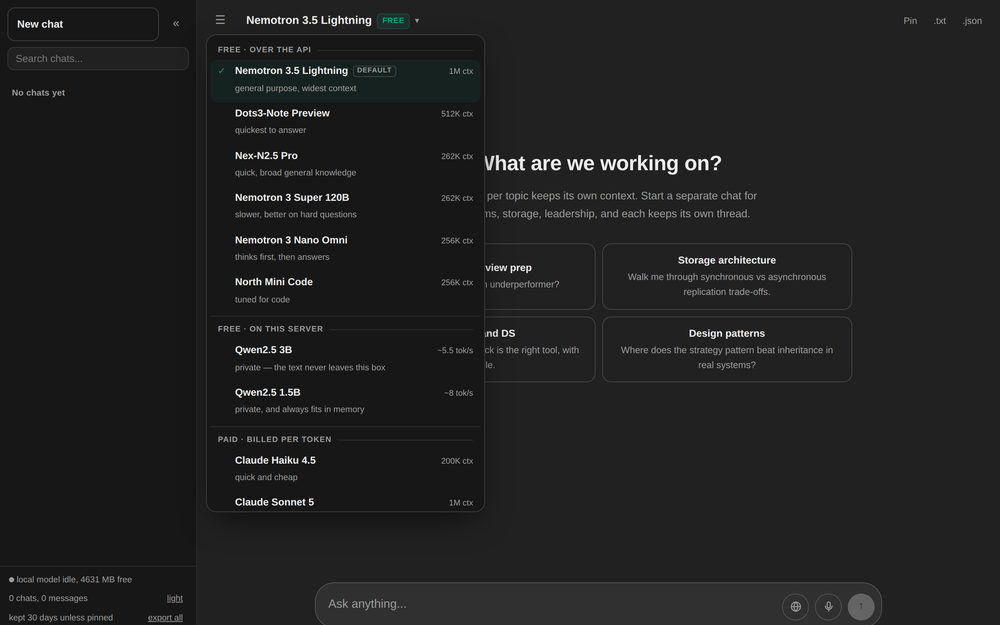Screen dimensions: 1000x625
Task: Click the globe web search icon
Action: click(795, 607)
